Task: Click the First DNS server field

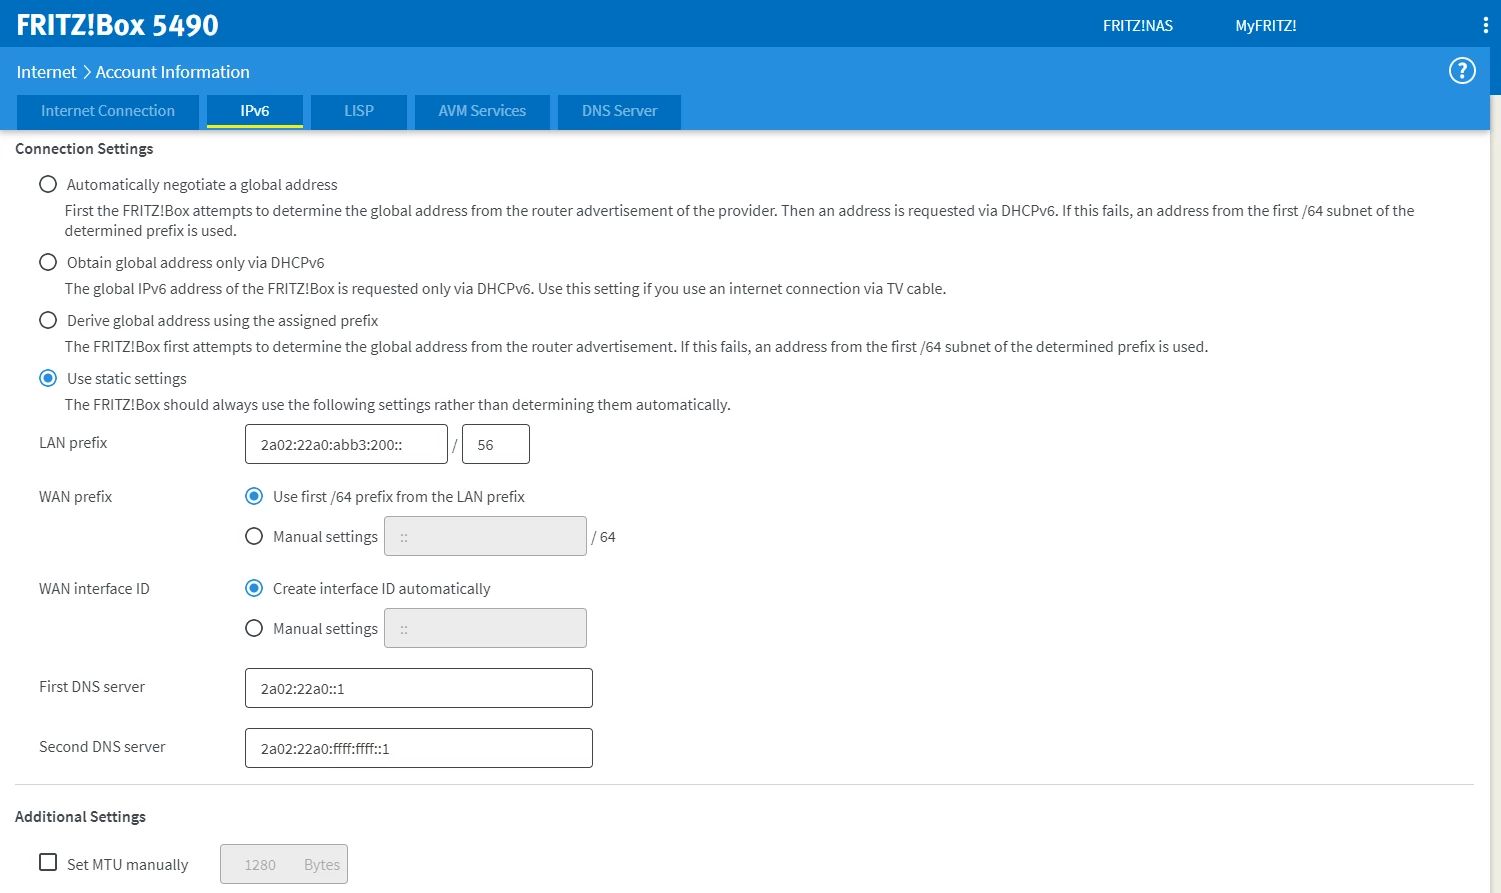Action: tap(419, 688)
